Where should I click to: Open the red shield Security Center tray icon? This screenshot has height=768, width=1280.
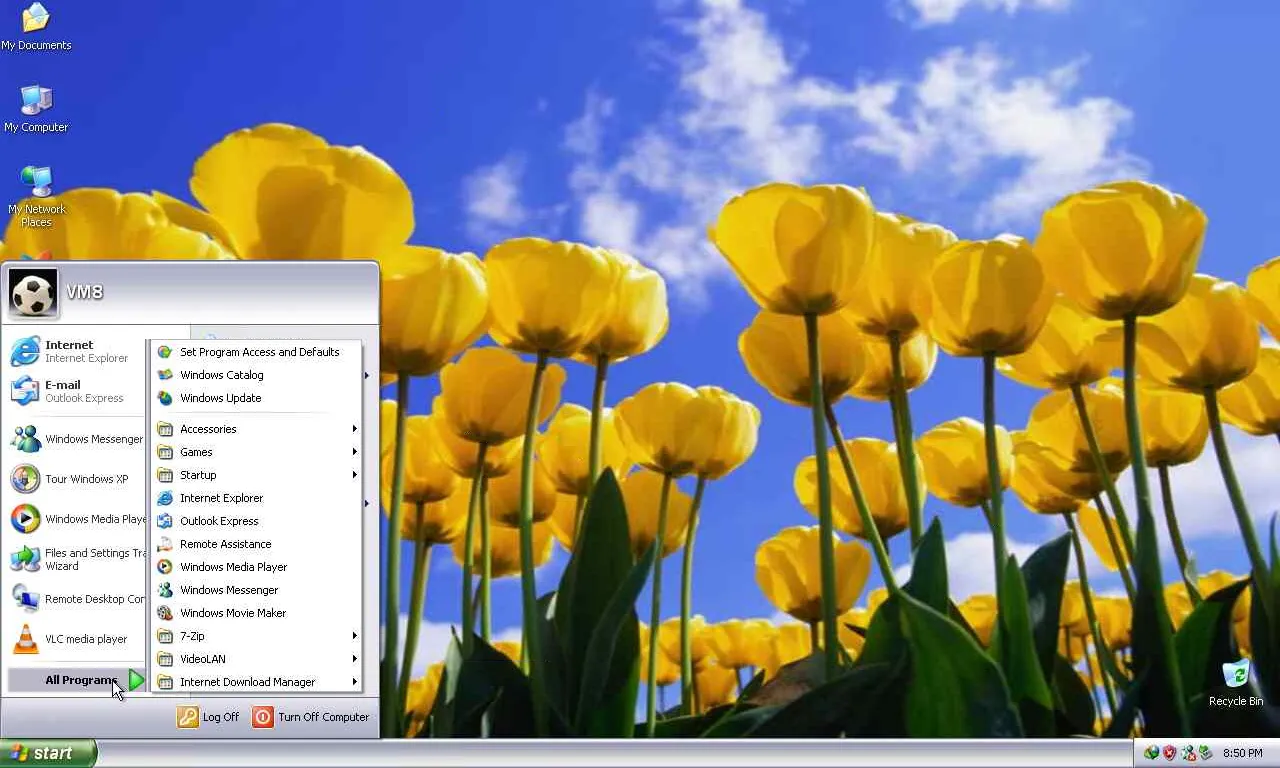tap(1170, 753)
